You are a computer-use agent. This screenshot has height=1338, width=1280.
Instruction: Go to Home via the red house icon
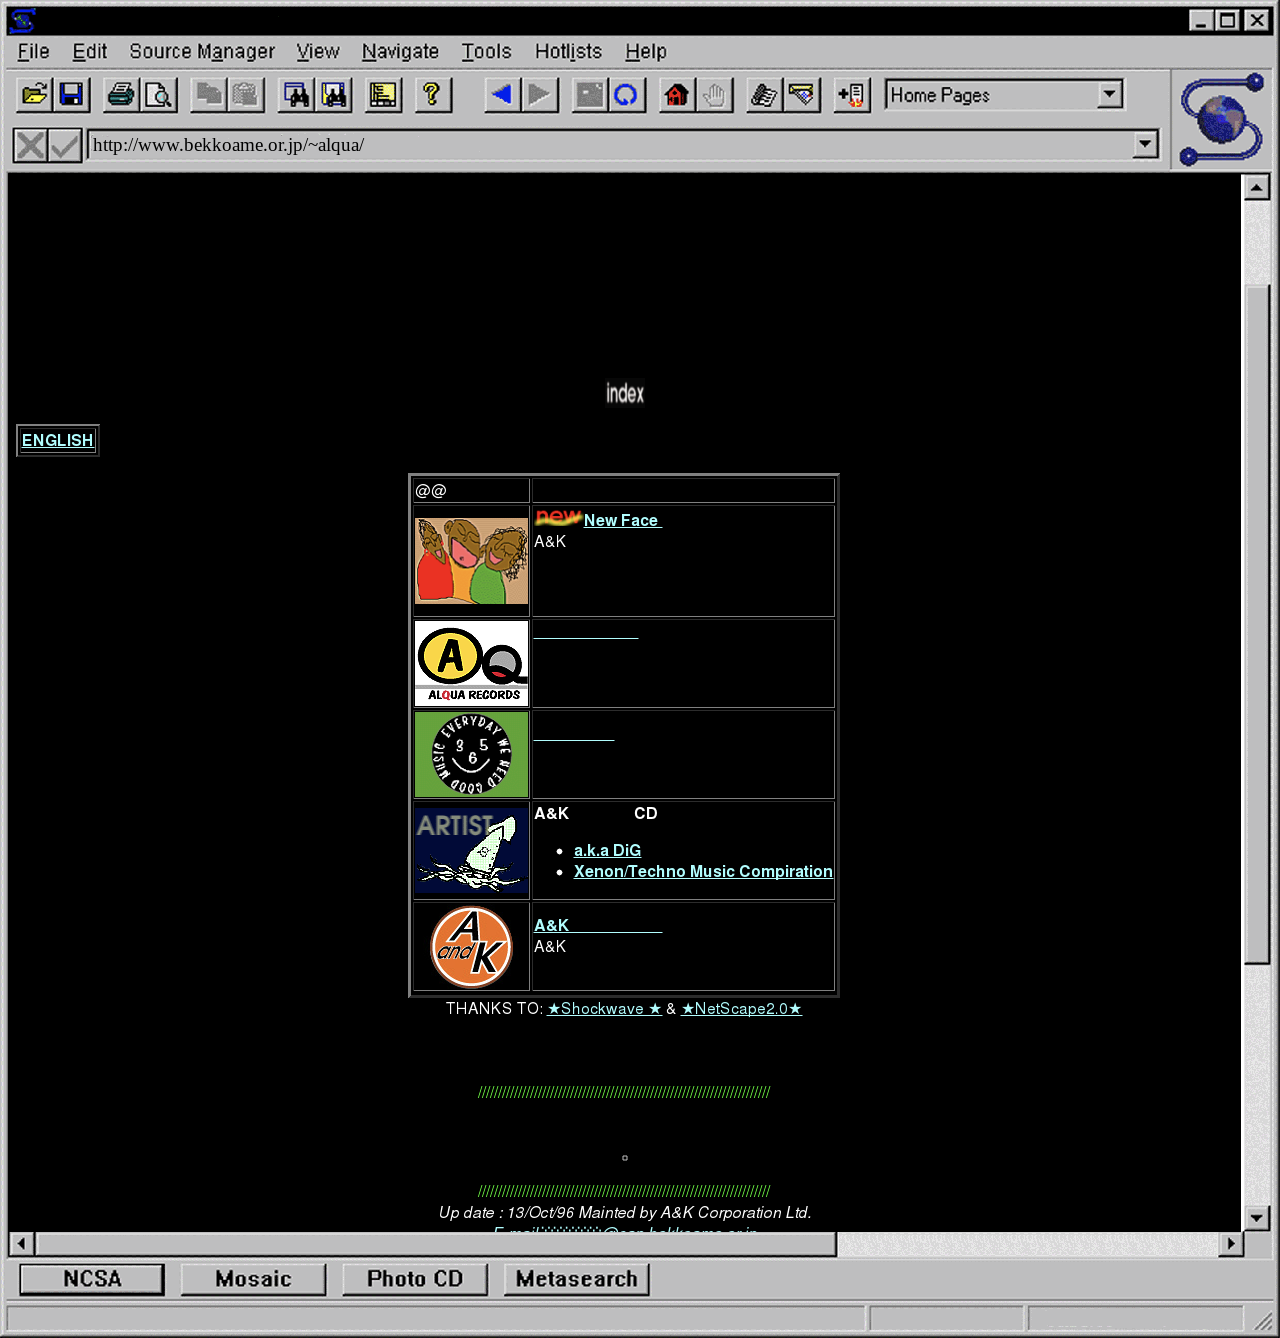(x=677, y=95)
